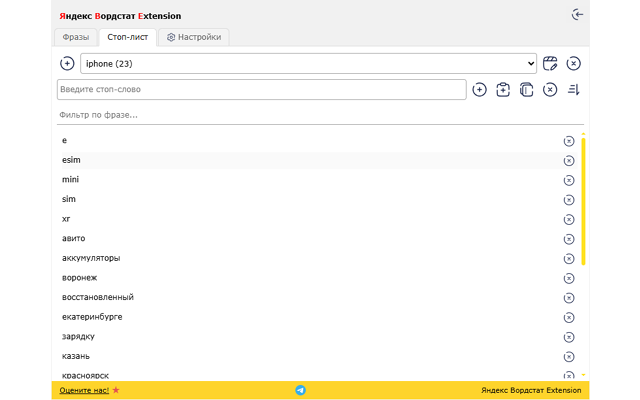Select the 'mini' list row
Viewport: 640px width, 400px height.
point(319,180)
